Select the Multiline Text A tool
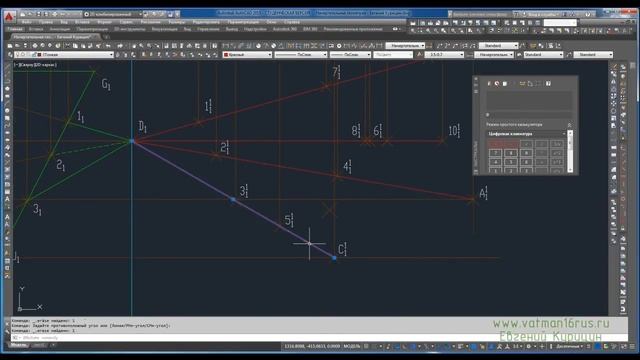 coord(7,199)
